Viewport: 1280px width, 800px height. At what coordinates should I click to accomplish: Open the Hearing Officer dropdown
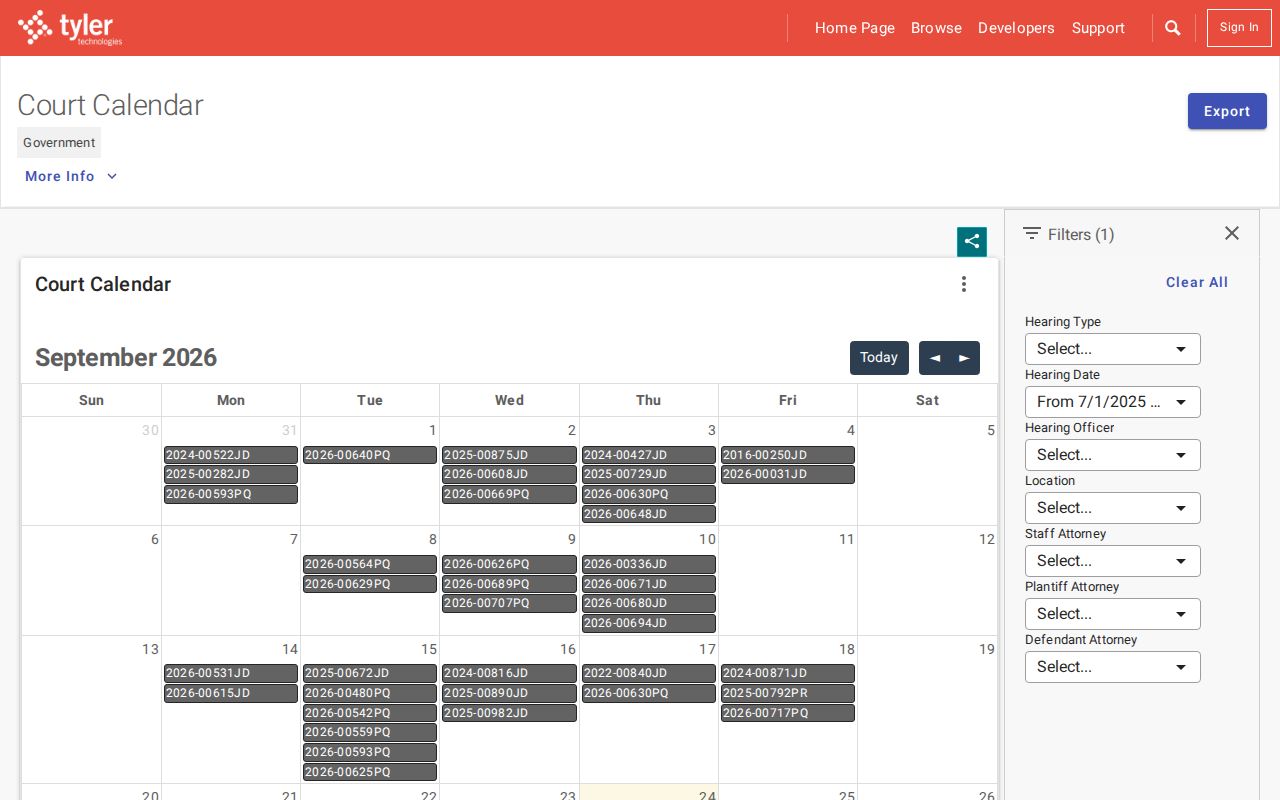(1113, 455)
